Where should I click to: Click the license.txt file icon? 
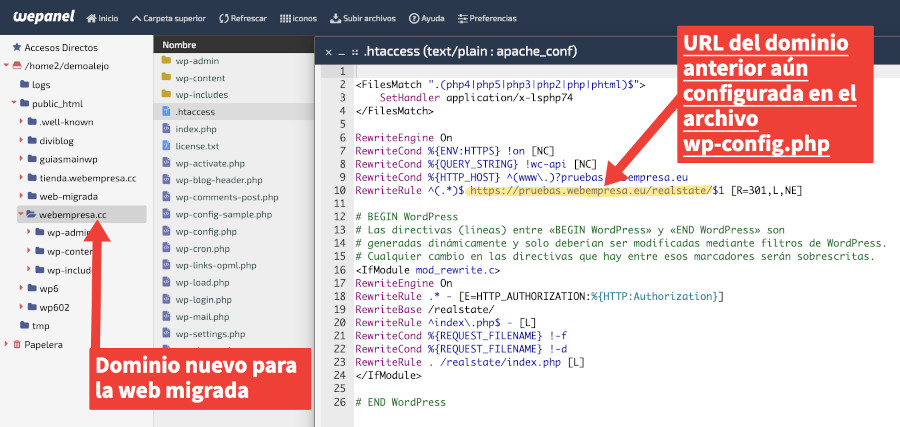point(166,146)
